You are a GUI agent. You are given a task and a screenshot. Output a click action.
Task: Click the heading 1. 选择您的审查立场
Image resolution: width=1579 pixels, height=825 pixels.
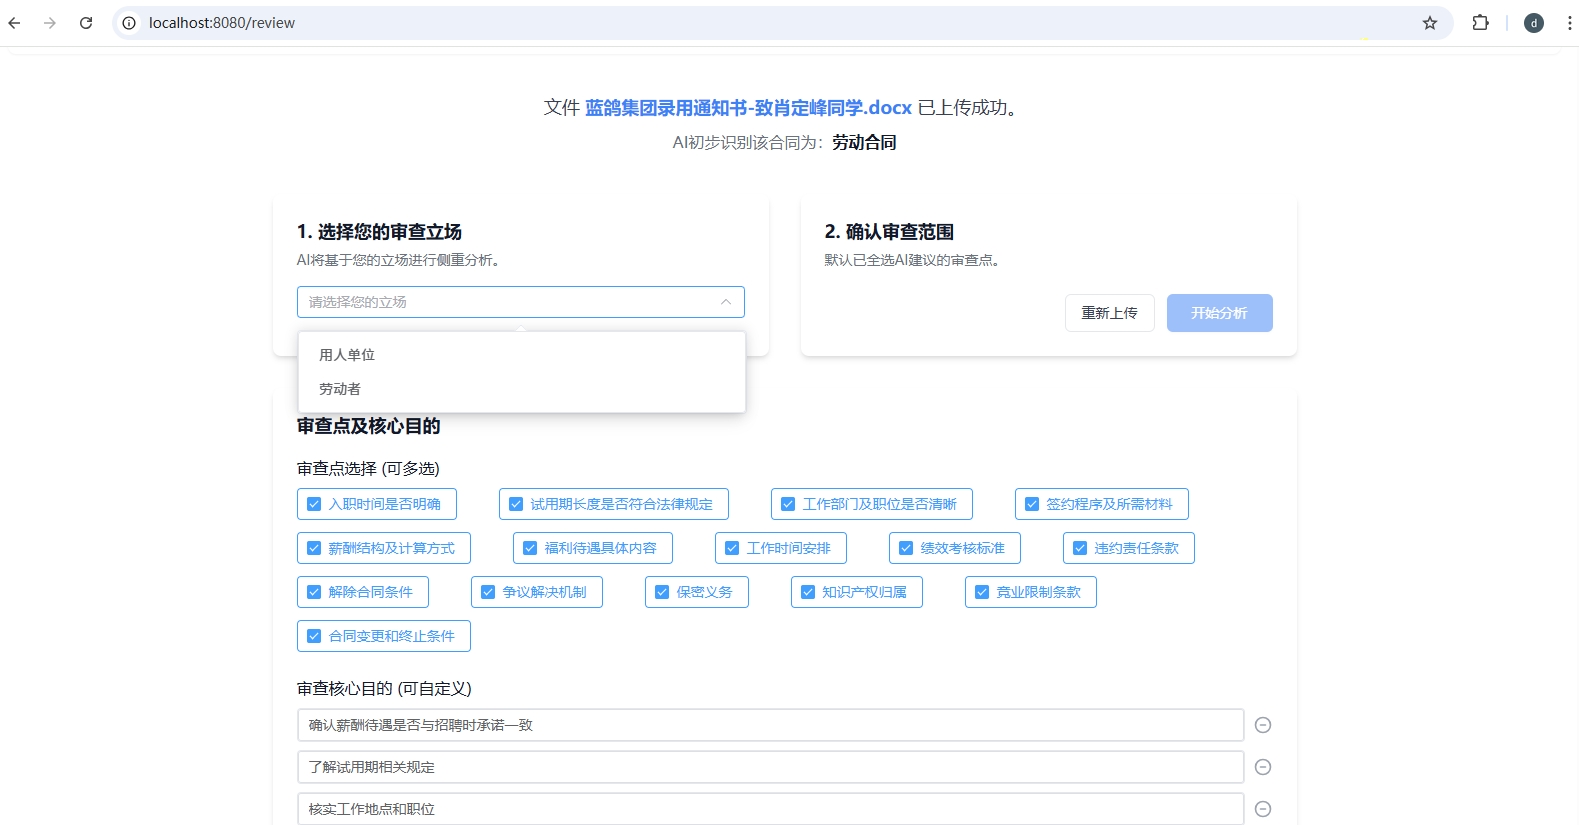[379, 232]
